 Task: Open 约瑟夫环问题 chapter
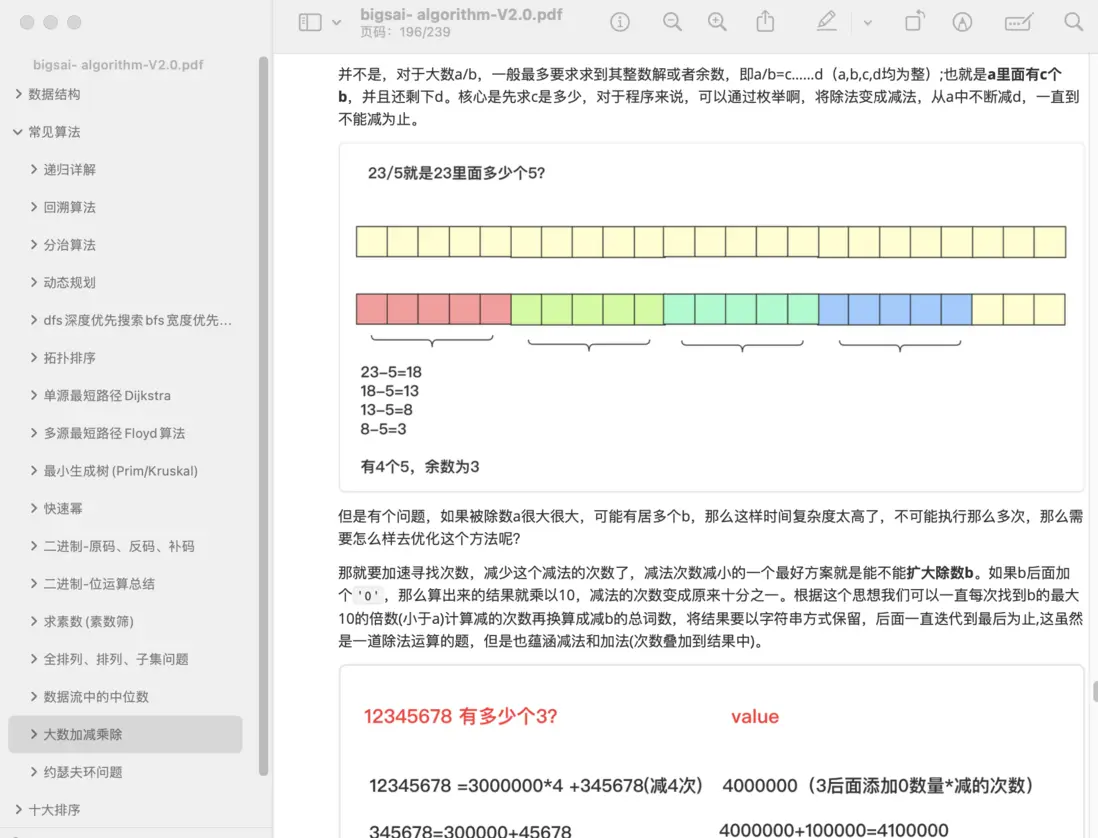(83, 772)
